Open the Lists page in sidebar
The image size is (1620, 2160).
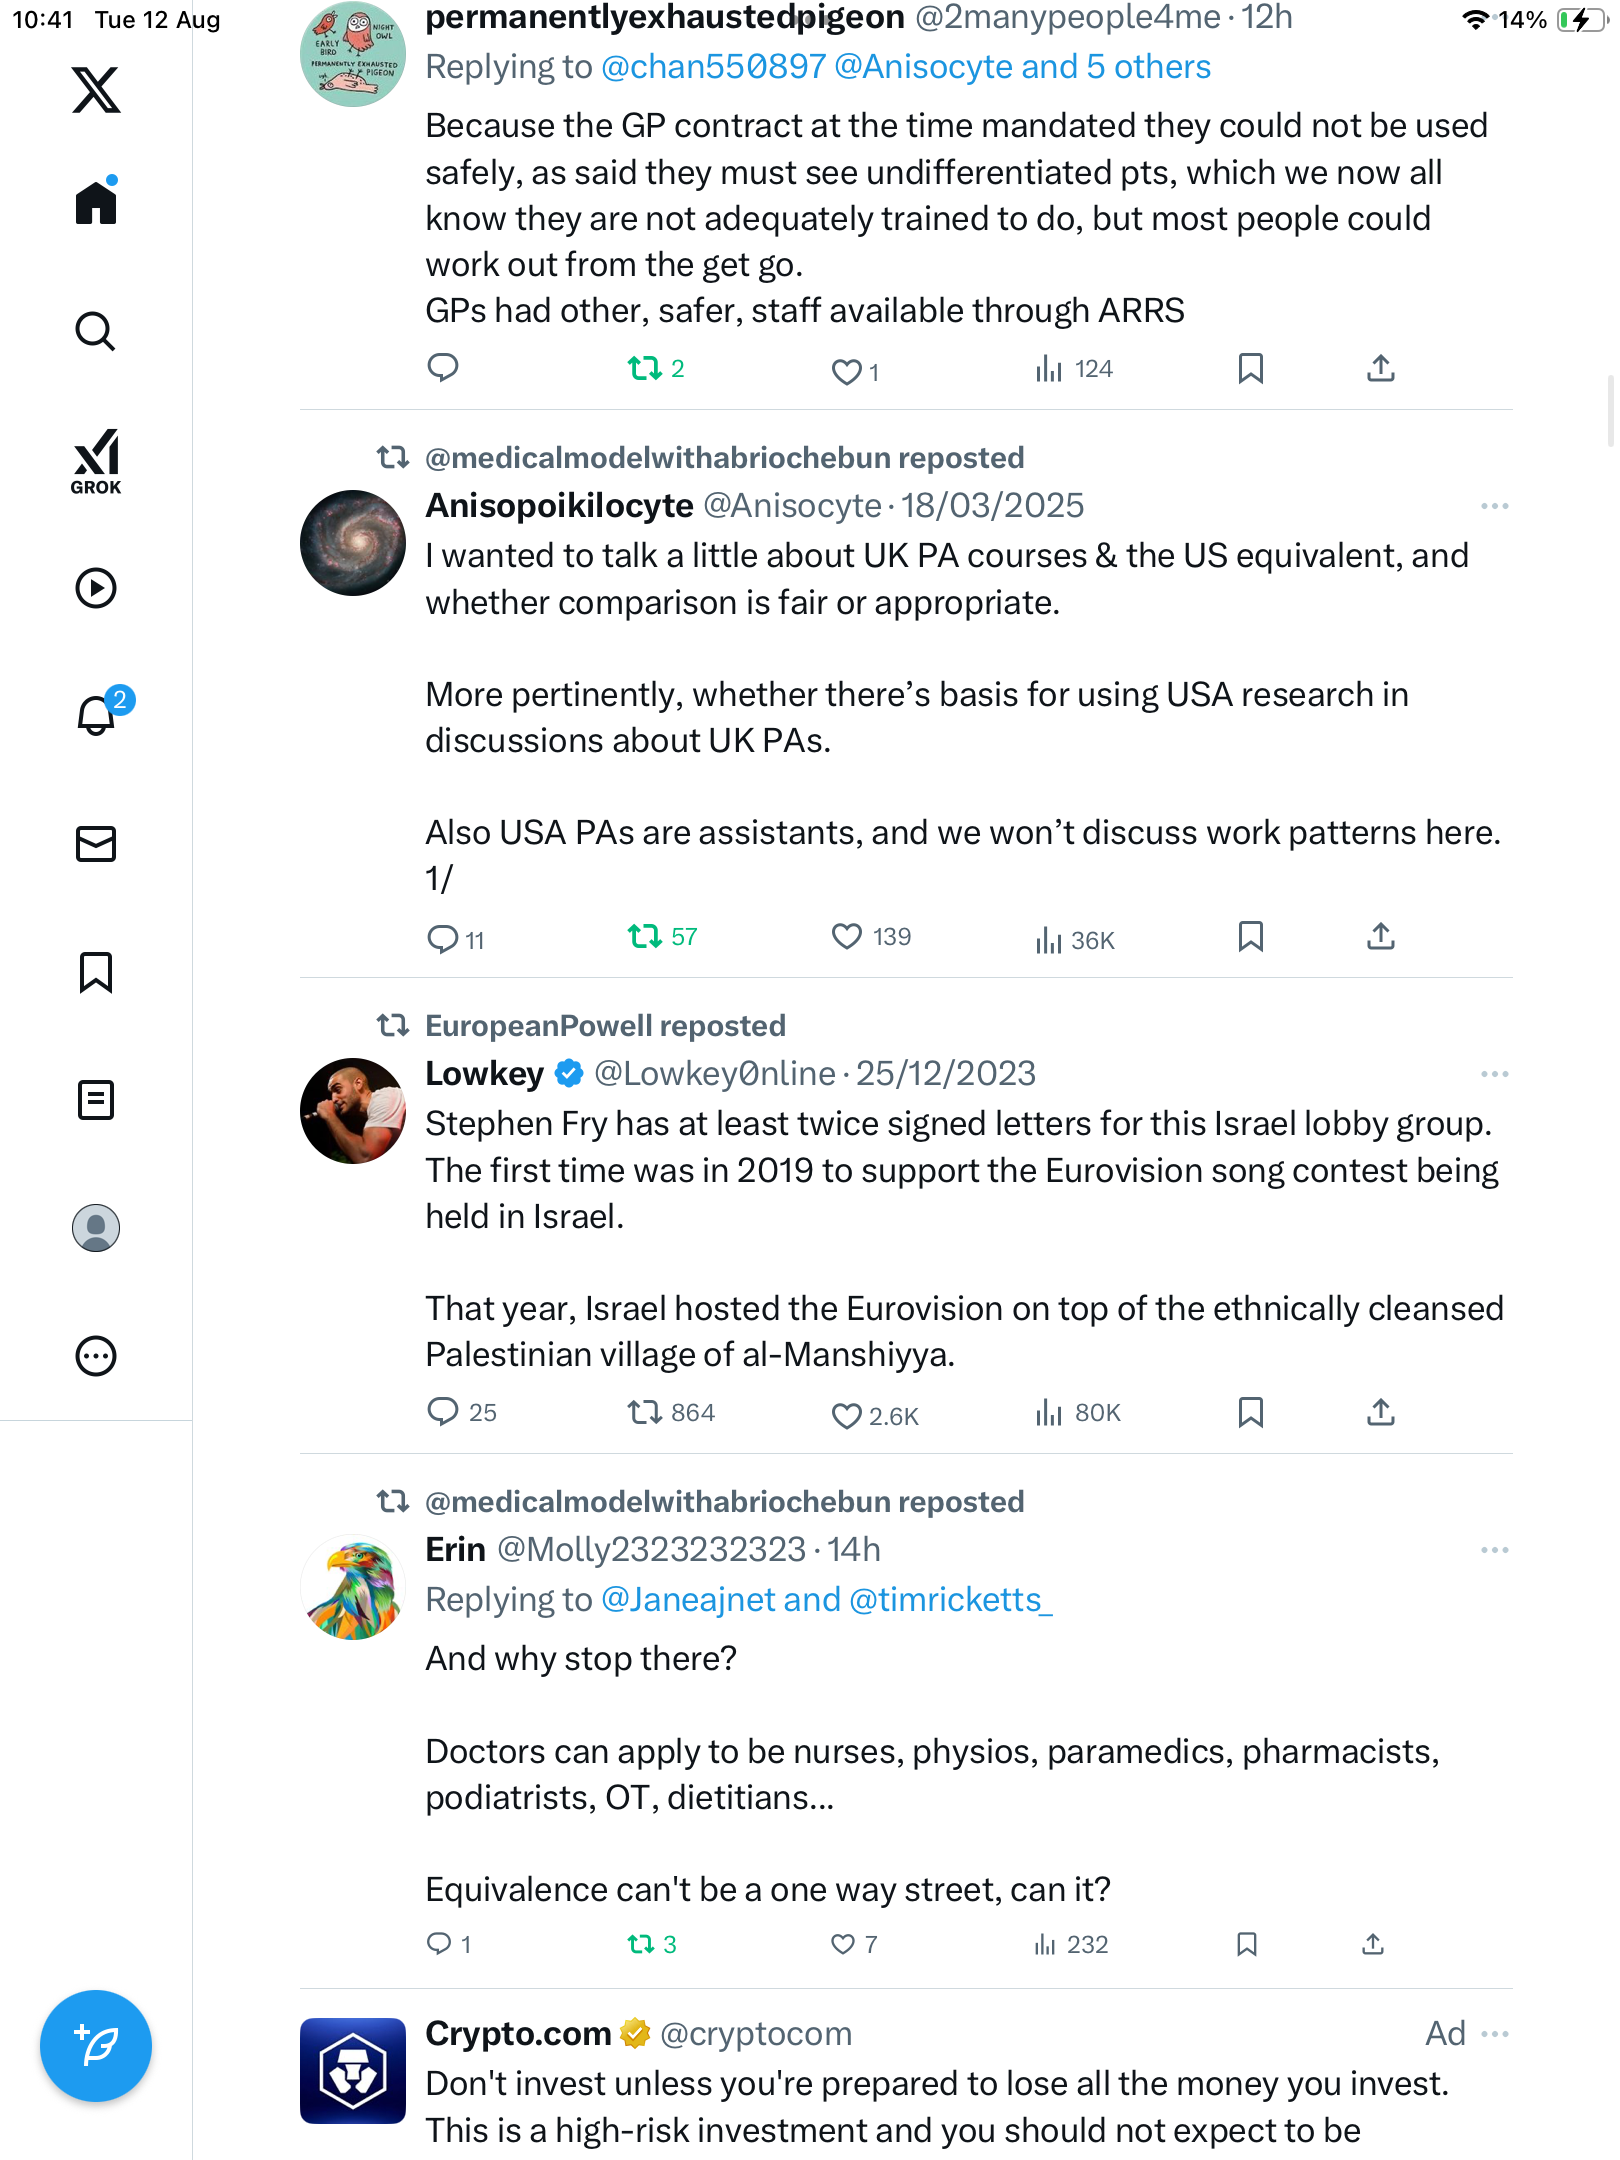(x=96, y=1100)
